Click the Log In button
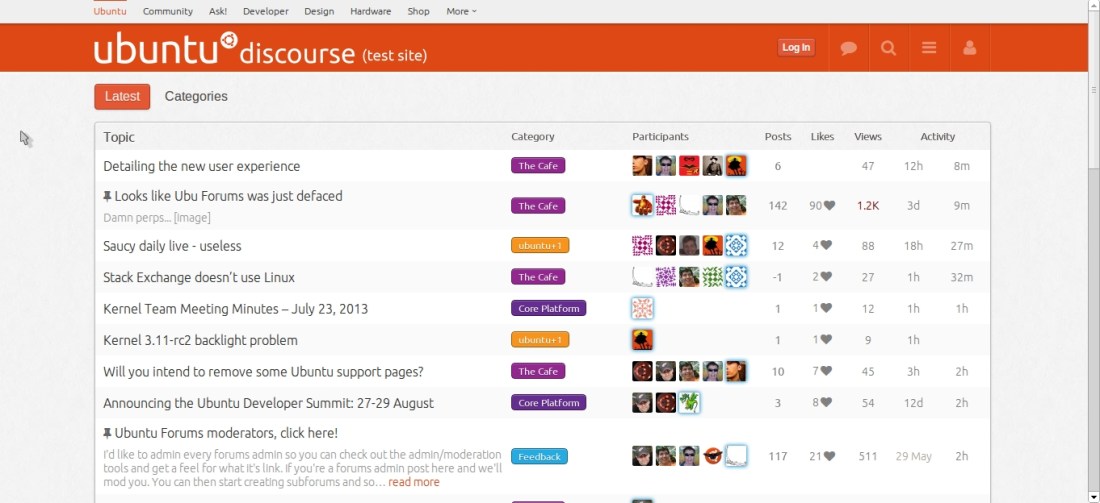The width and height of the screenshot is (1100, 503). [x=796, y=48]
